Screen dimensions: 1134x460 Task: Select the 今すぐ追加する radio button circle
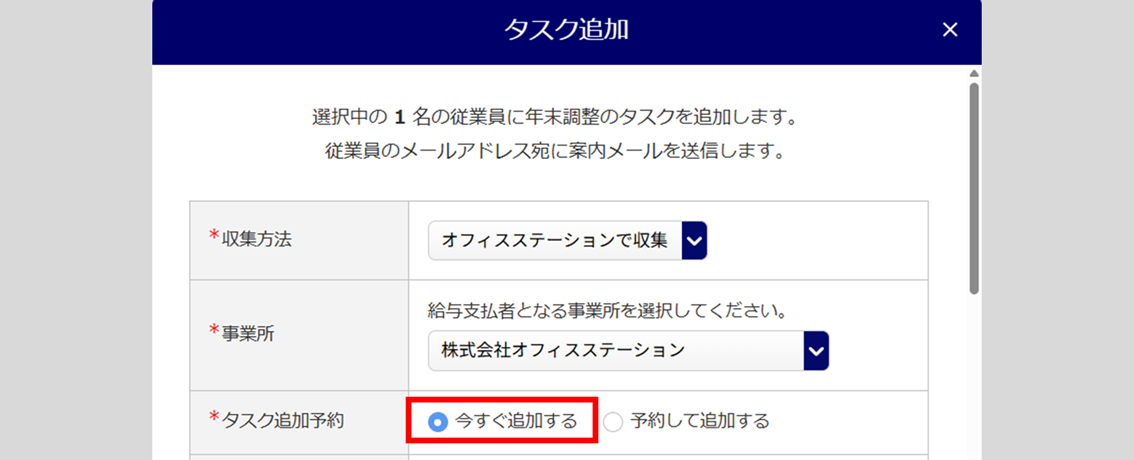(x=437, y=422)
